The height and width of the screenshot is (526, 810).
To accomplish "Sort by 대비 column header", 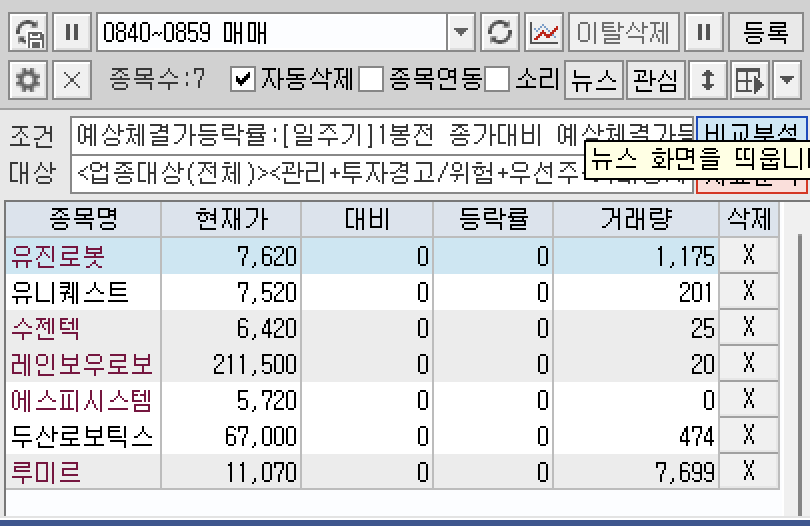I will pyautogui.click(x=367, y=219).
